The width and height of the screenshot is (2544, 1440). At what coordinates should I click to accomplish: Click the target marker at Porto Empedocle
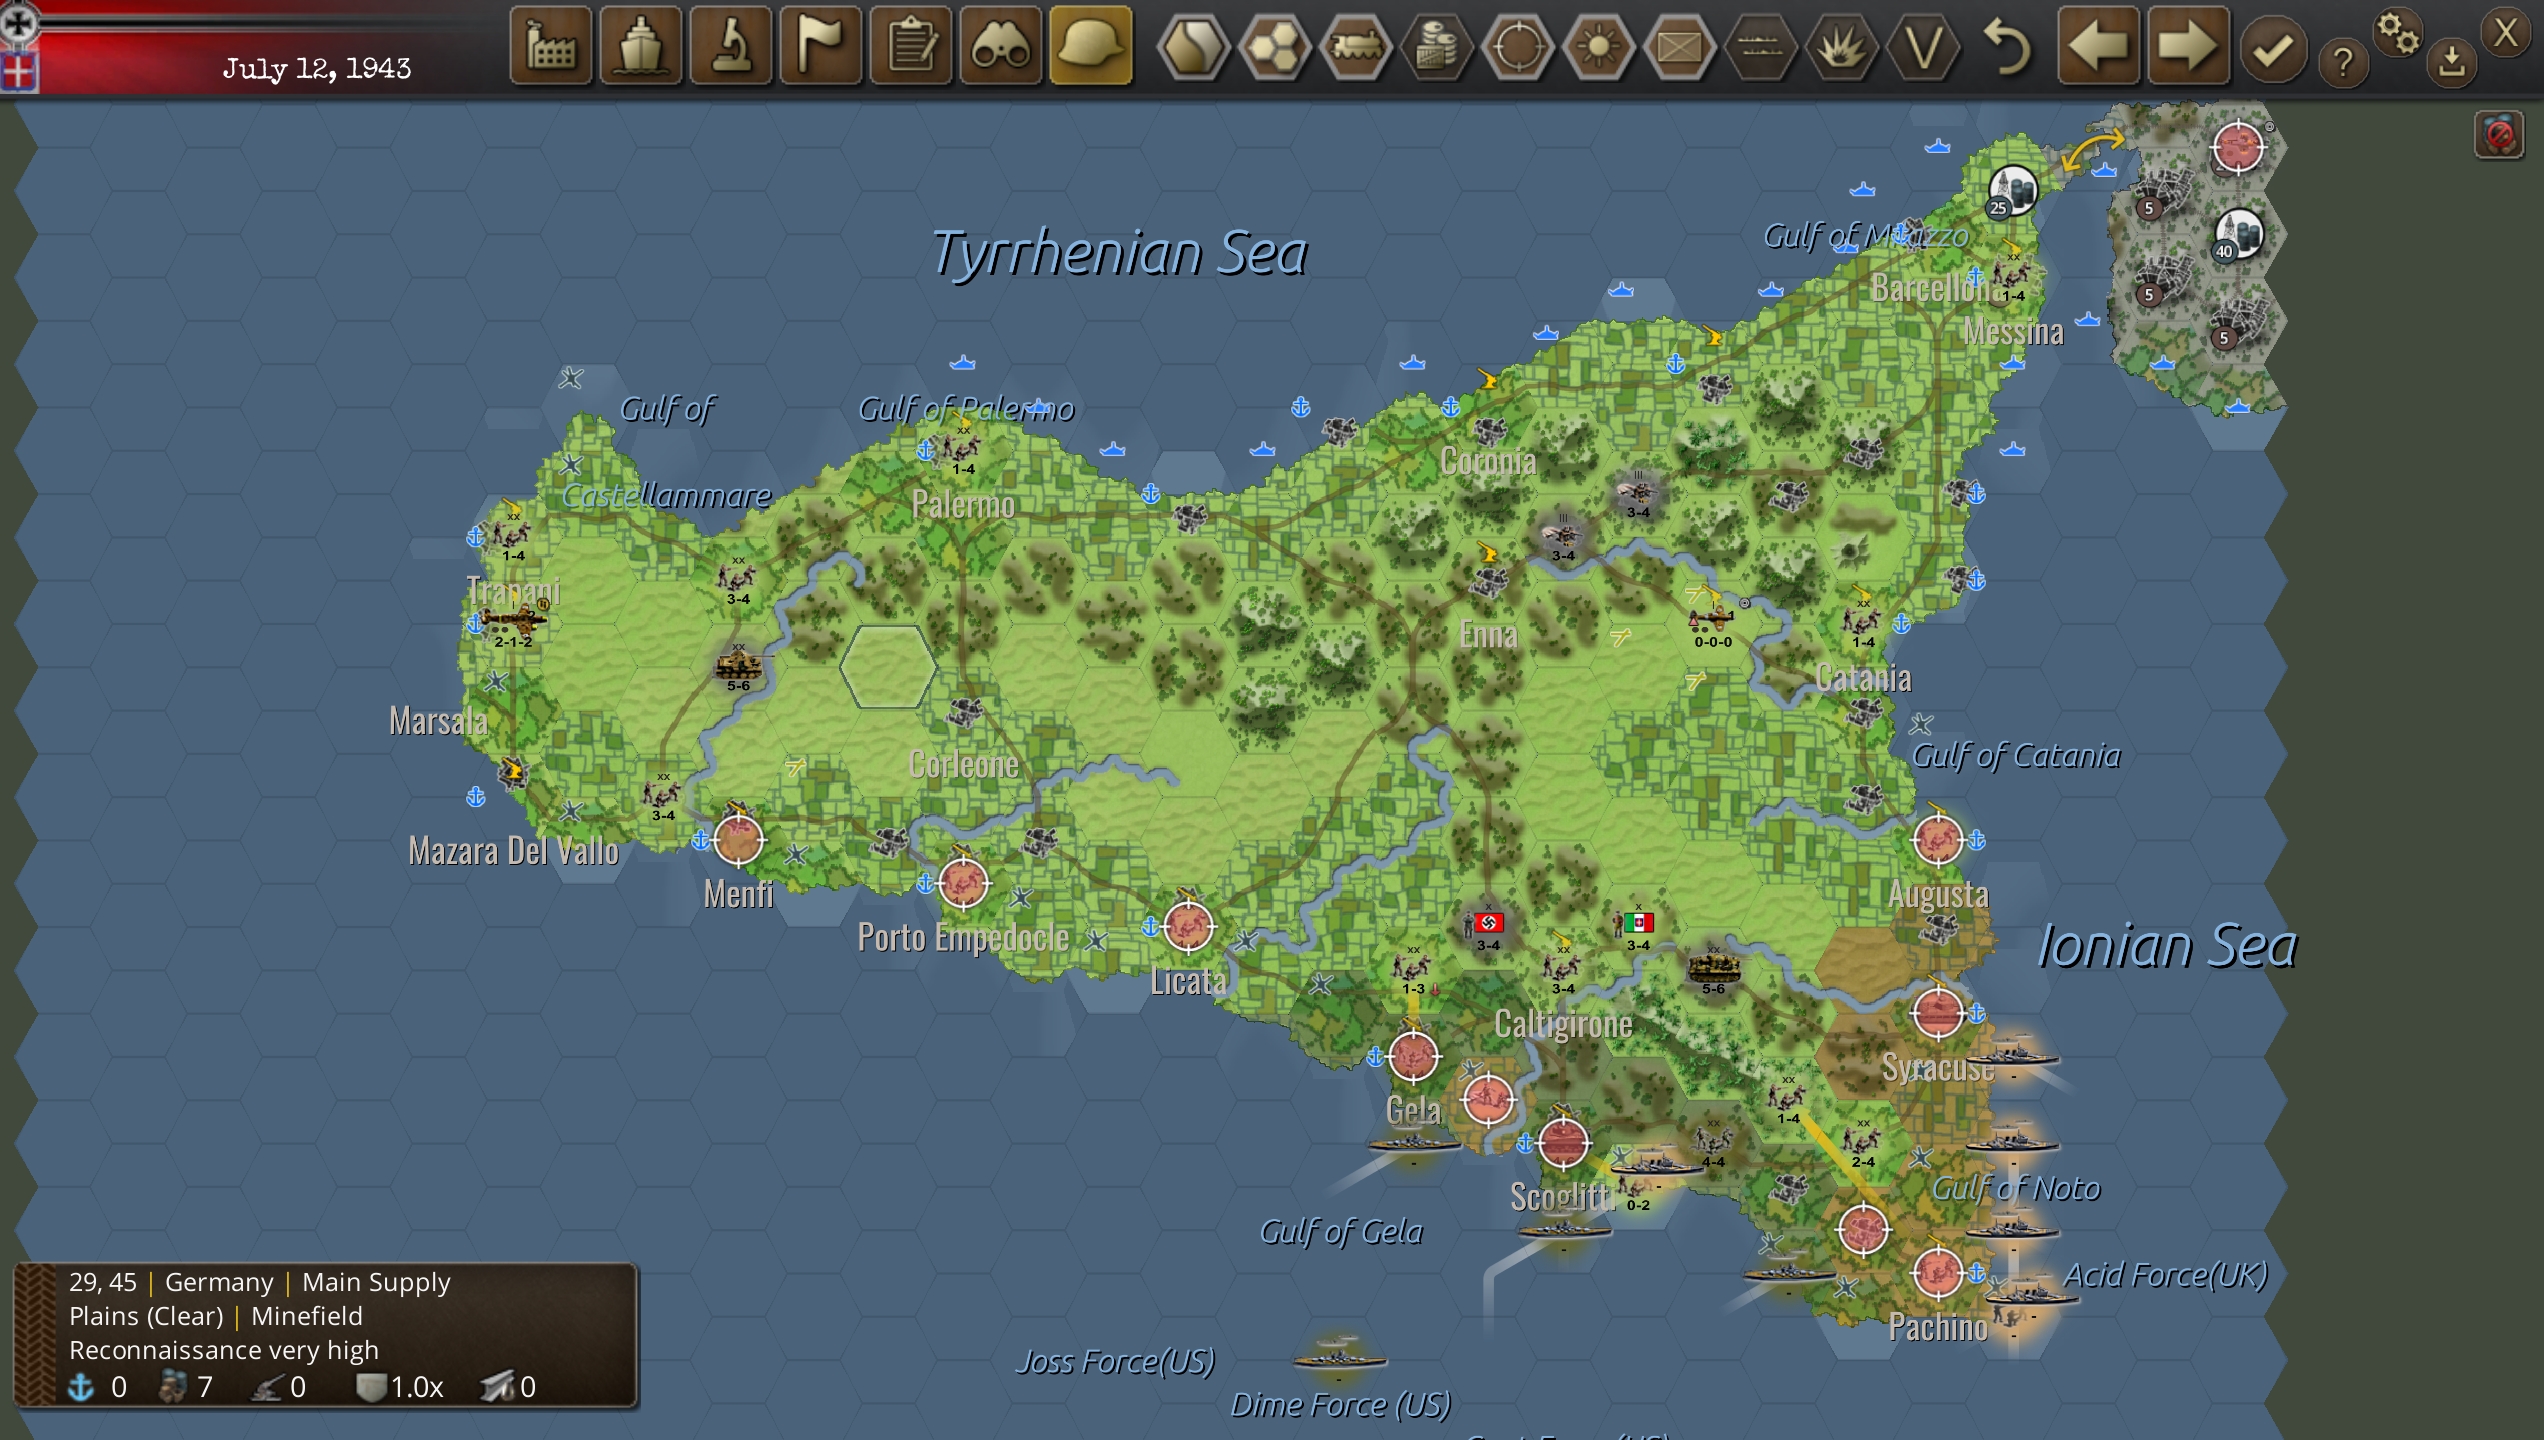click(963, 883)
